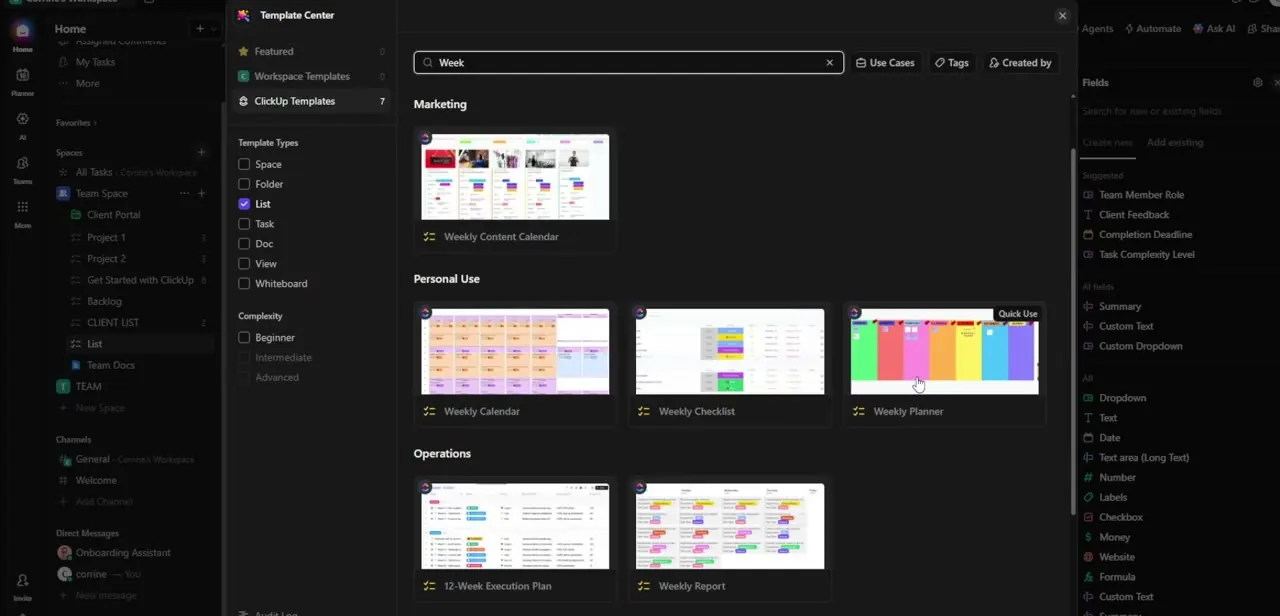1280x616 pixels.
Task: Enable the Folder template type checkbox
Action: [x=244, y=184]
